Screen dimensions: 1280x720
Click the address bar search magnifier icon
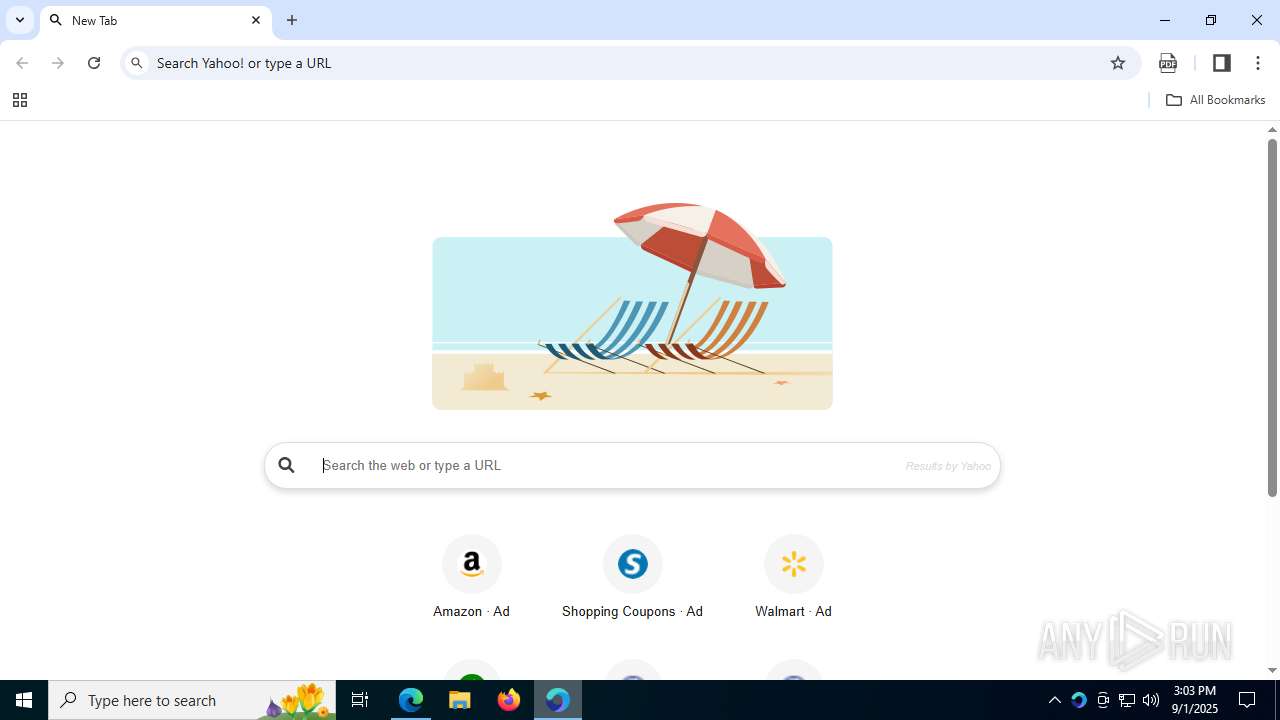137,63
